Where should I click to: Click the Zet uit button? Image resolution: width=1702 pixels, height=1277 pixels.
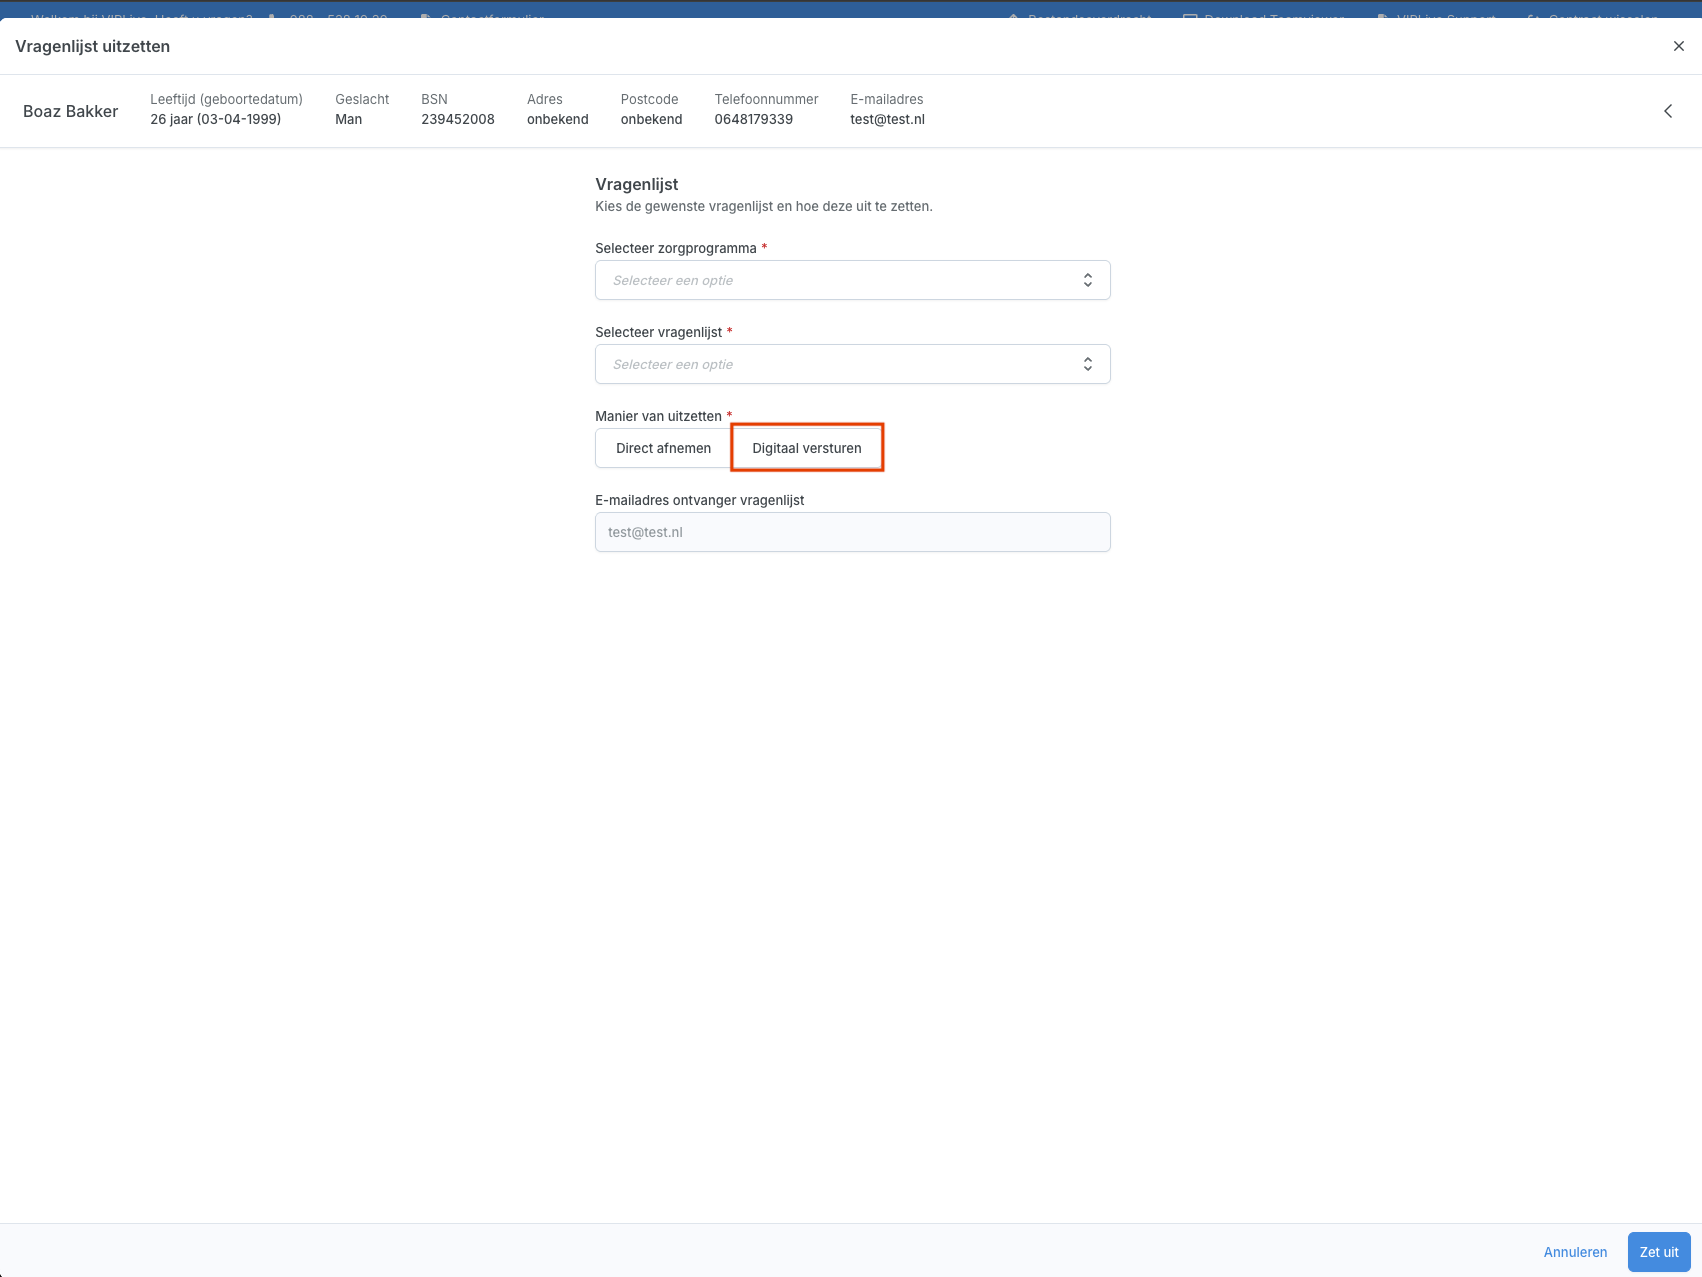pyautogui.click(x=1658, y=1252)
